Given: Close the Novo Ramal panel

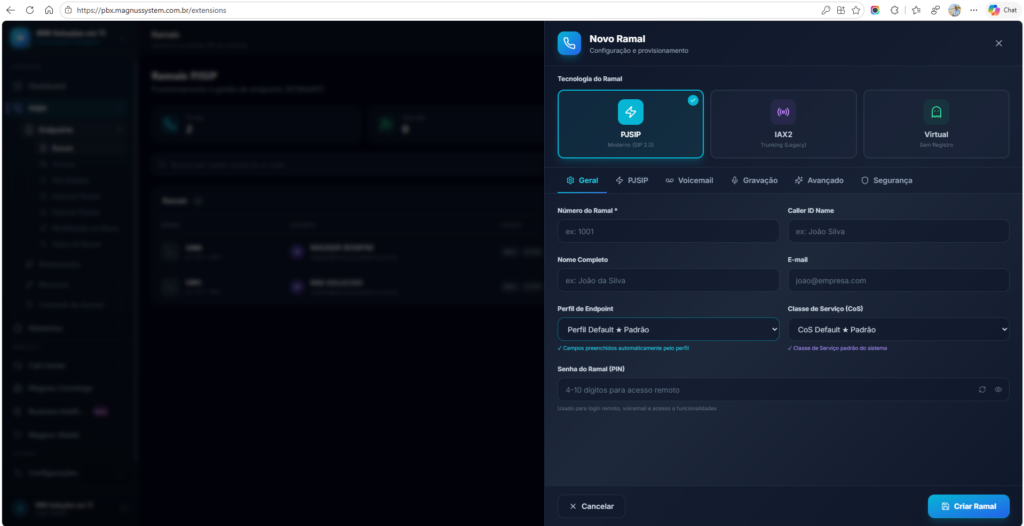Looking at the screenshot, I should click(999, 43).
